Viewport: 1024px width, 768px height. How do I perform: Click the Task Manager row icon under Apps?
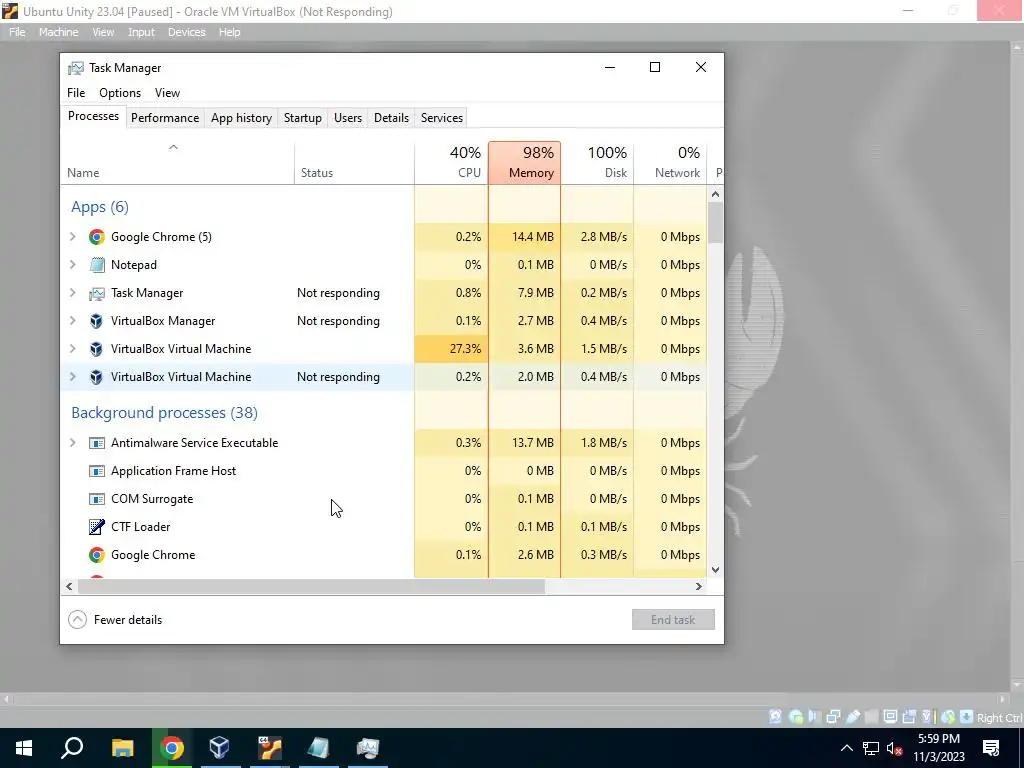(x=97, y=293)
